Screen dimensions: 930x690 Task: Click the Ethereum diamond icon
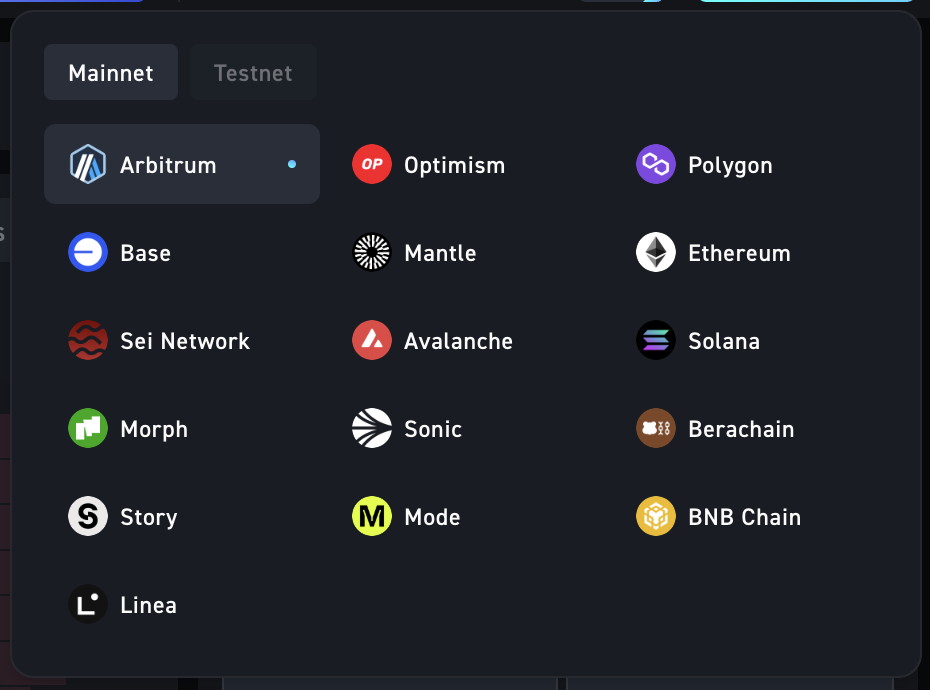point(656,253)
